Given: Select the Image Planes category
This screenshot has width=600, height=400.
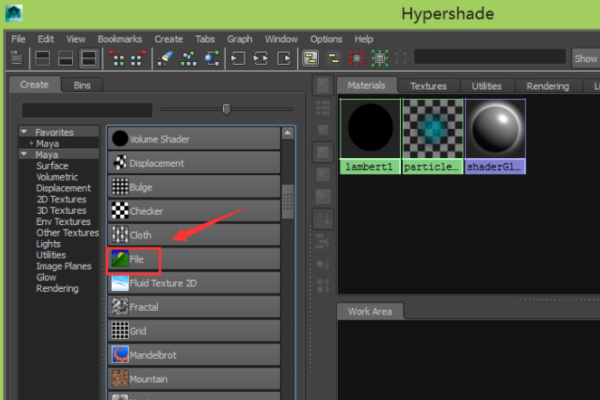Looking at the screenshot, I should (x=64, y=266).
